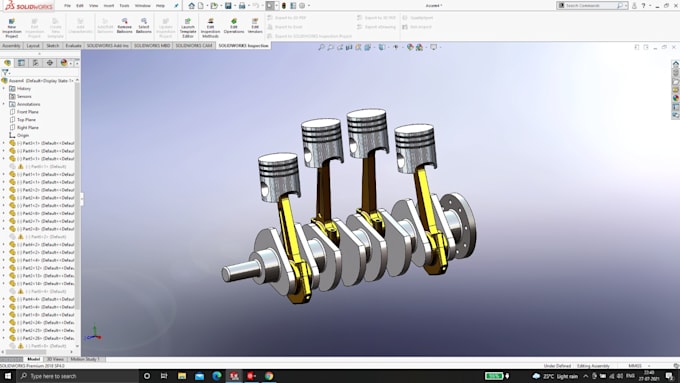Open the feature tree filter dropdown
The width and height of the screenshot is (680, 383).
click(6, 72)
